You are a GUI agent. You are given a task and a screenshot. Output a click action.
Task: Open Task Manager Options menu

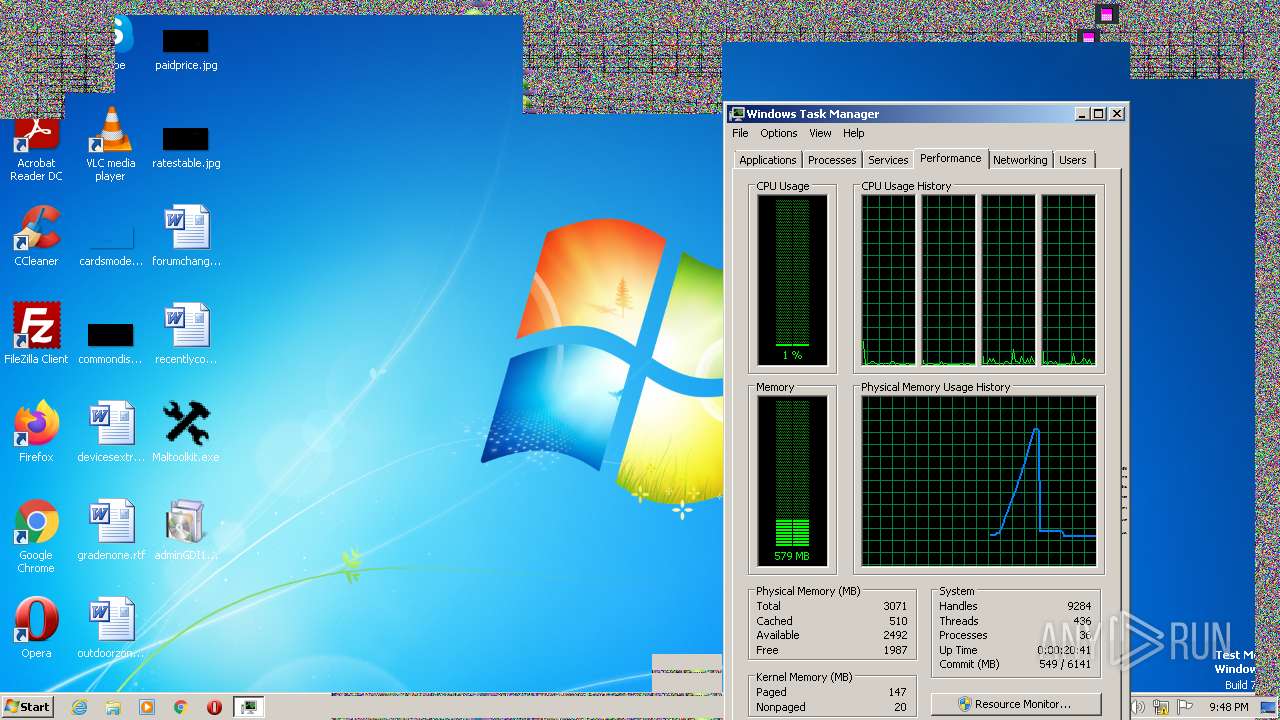[x=778, y=133]
